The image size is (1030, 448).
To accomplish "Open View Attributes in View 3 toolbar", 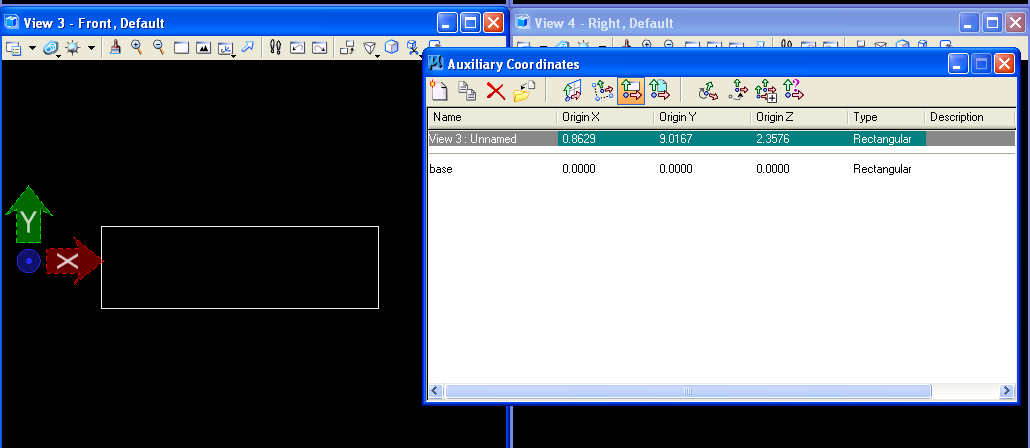I will point(14,48).
